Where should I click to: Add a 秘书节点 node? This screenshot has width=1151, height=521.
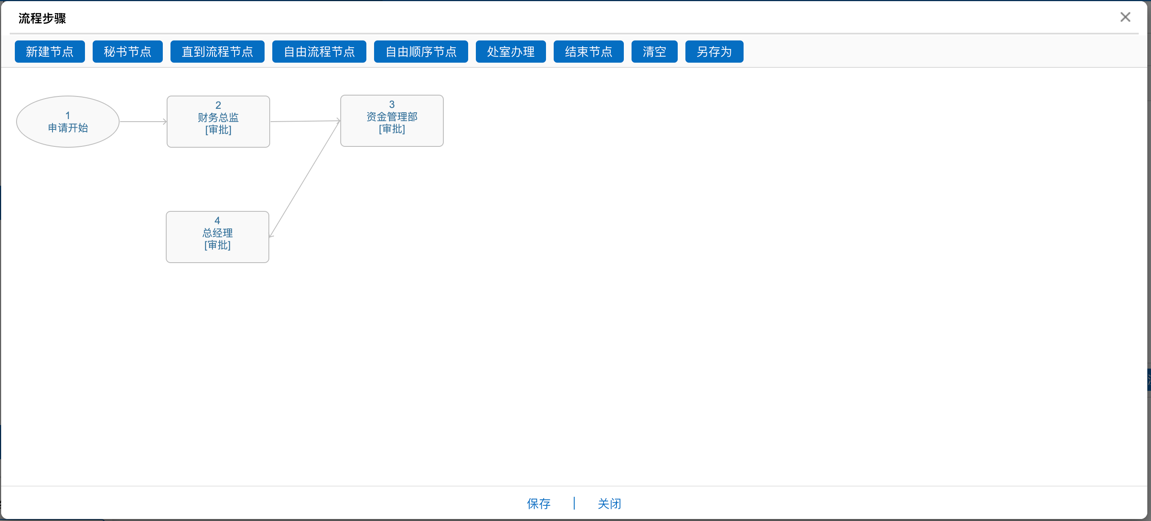127,52
